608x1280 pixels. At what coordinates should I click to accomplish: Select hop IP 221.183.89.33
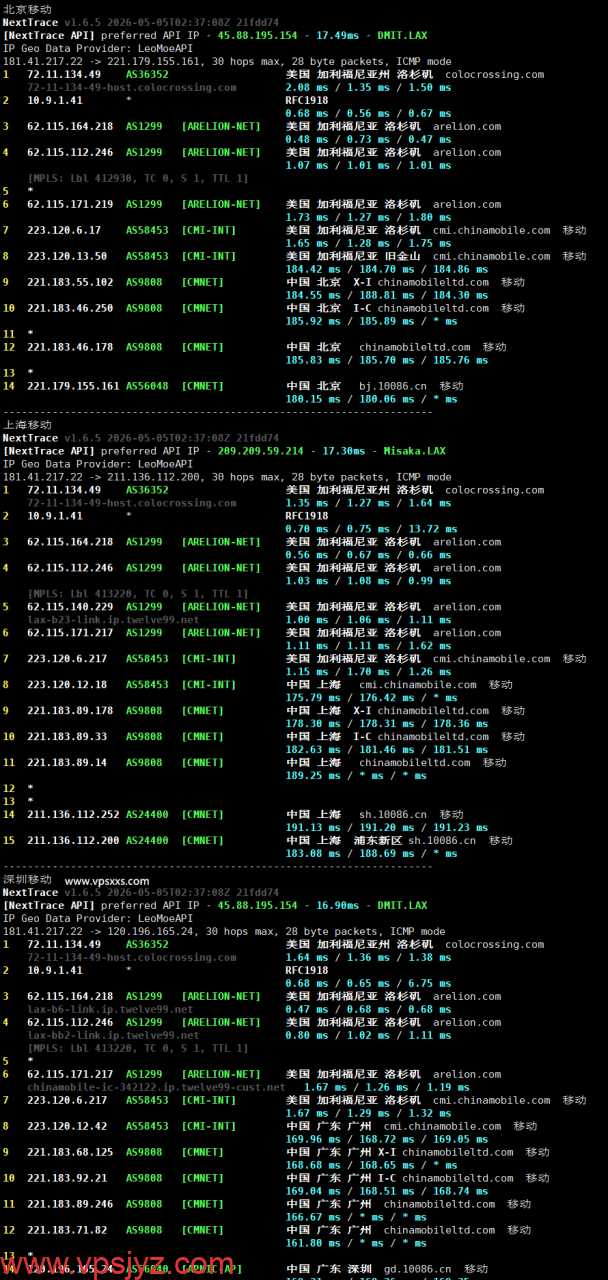click(67, 737)
